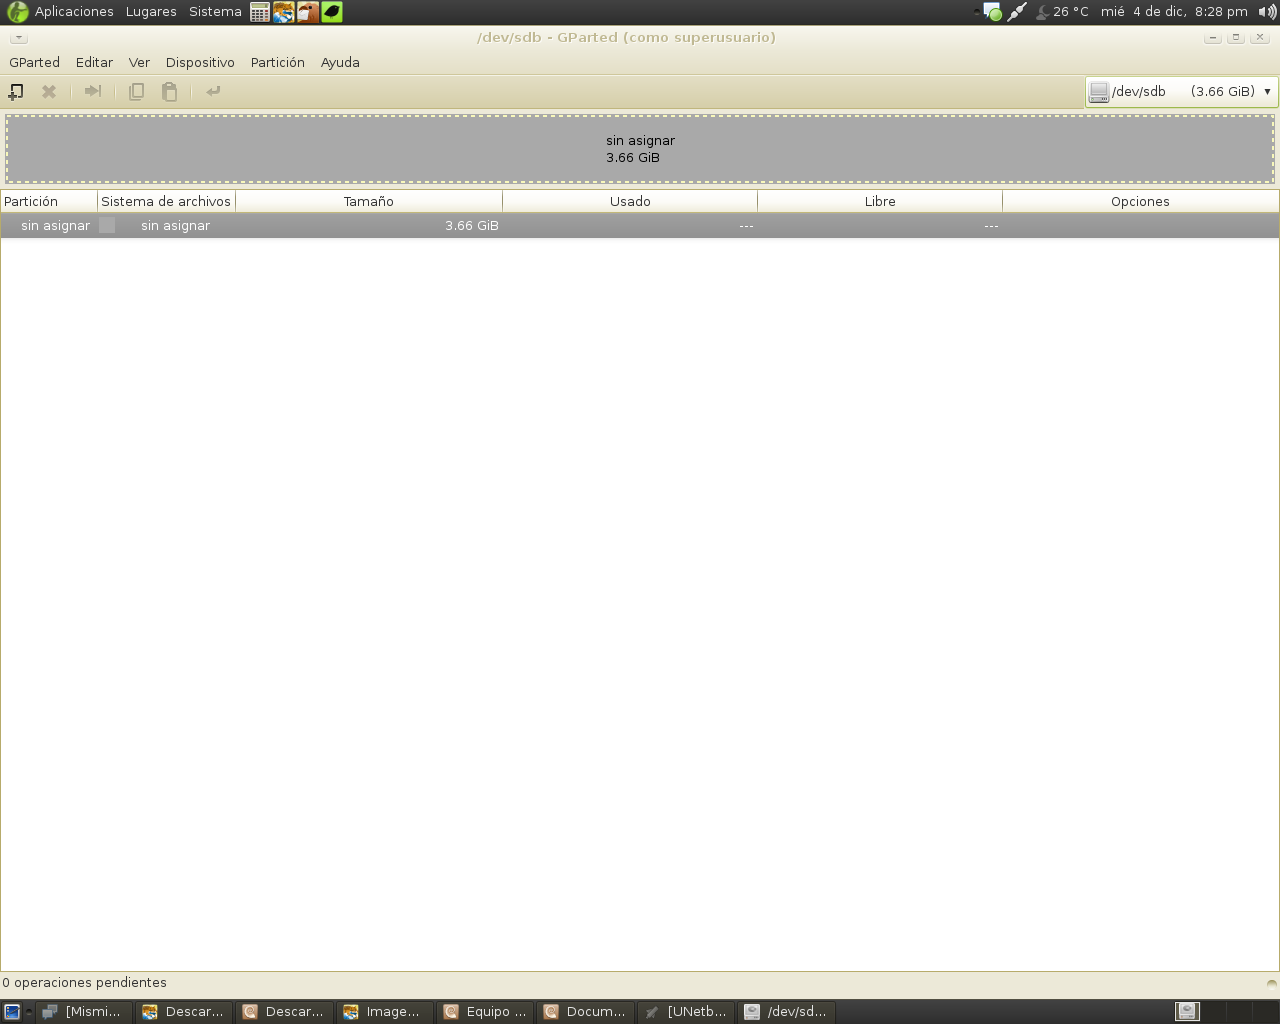Click the show desktop icon in bottom panel
This screenshot has height=1024, width=1280.
(12, 1012)
